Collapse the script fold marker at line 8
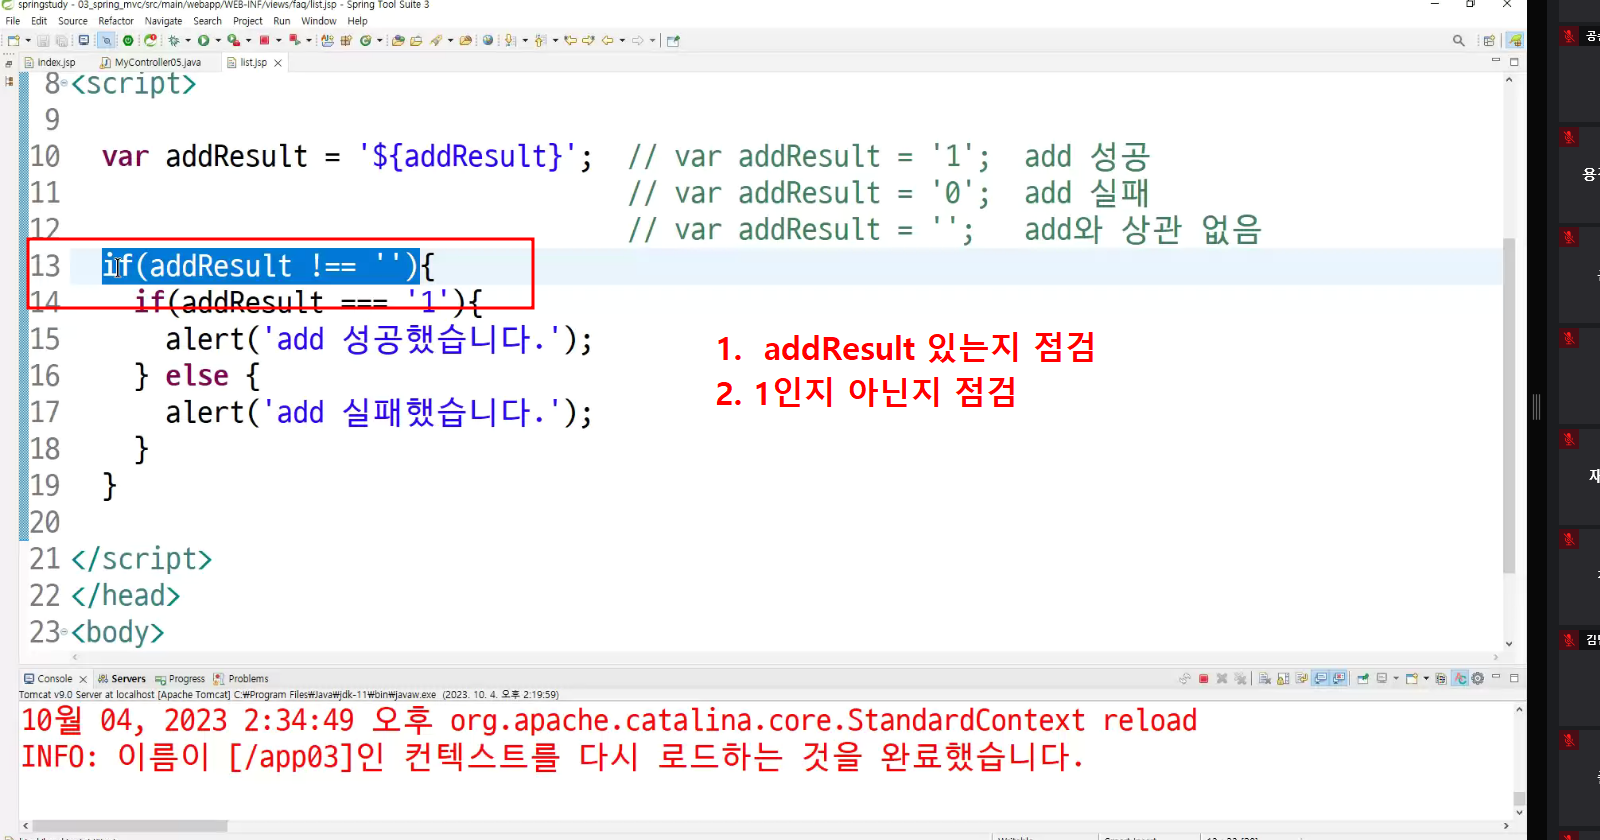1600x840 pixels. coord(65,83)
